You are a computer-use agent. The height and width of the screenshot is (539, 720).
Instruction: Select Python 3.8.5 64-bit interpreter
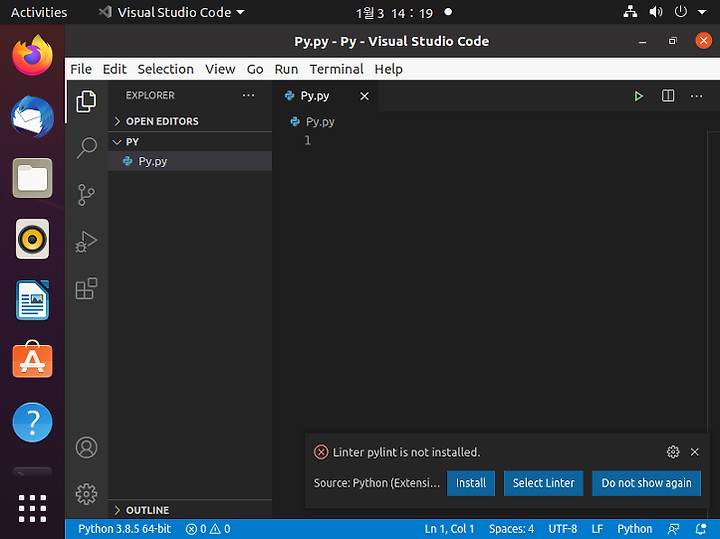(x=124, y=529)
